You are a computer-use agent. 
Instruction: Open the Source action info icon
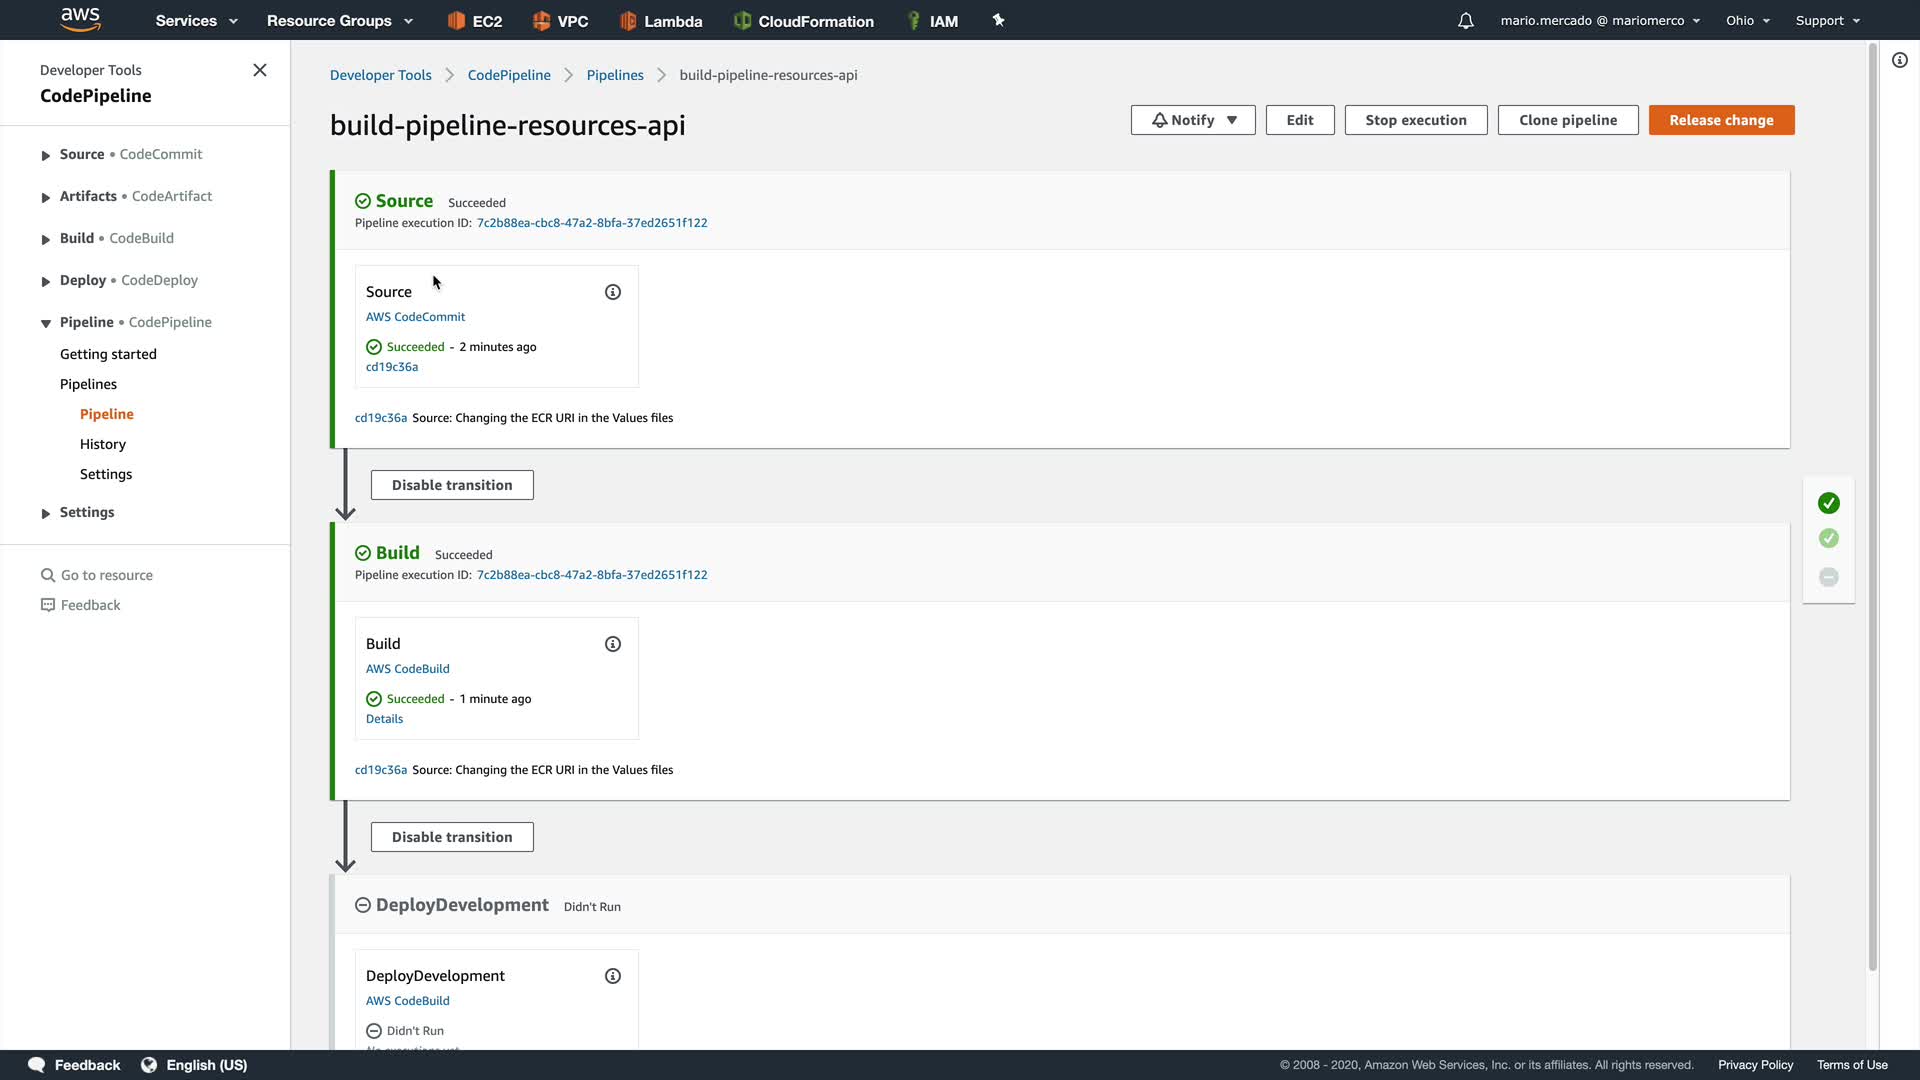(613, 292)
